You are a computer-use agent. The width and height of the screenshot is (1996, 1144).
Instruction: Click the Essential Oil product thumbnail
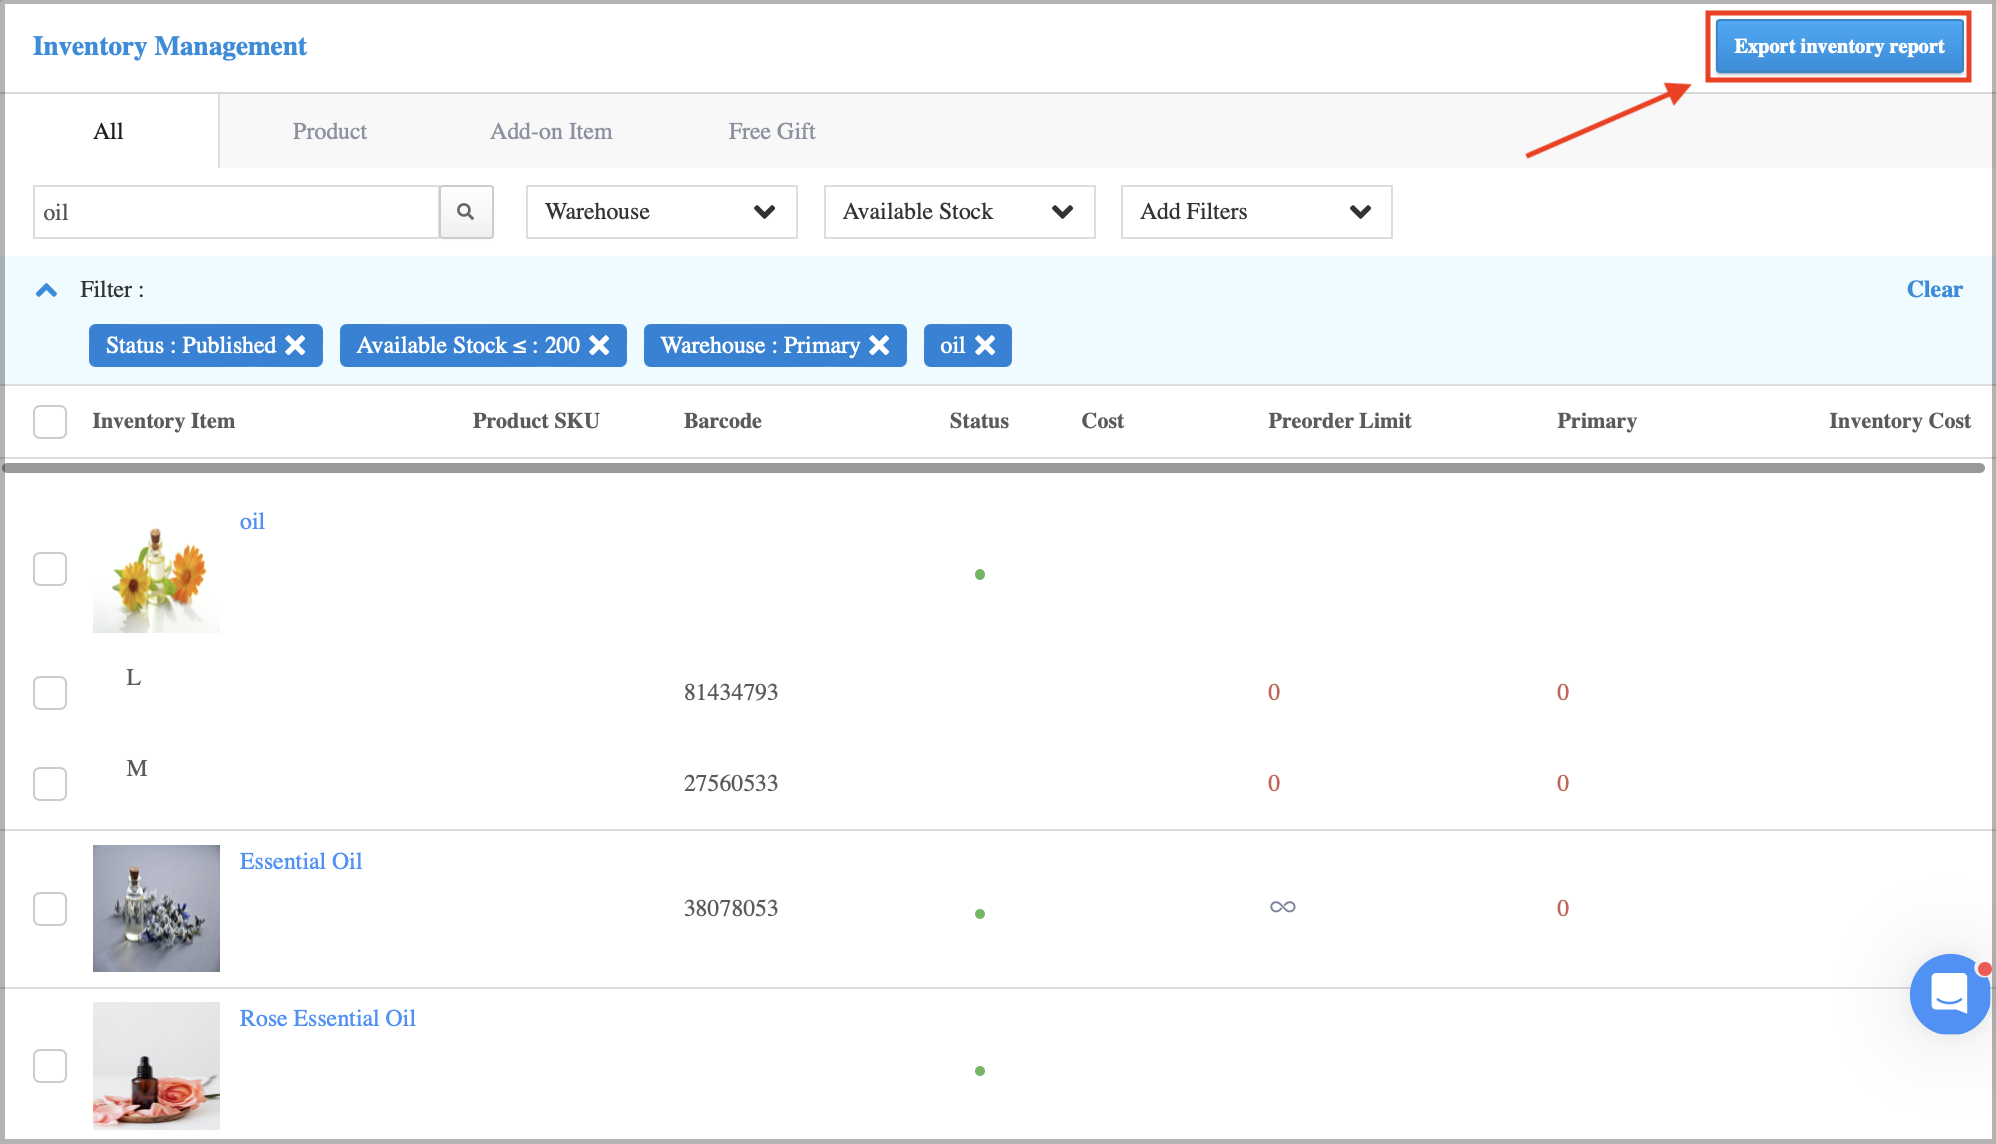156,908
